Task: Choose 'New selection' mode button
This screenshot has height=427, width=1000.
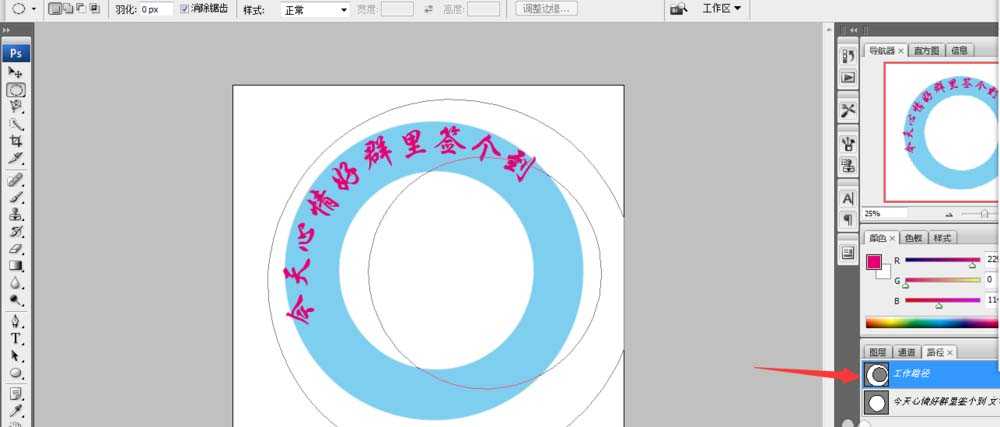Action: click(55, 9)
